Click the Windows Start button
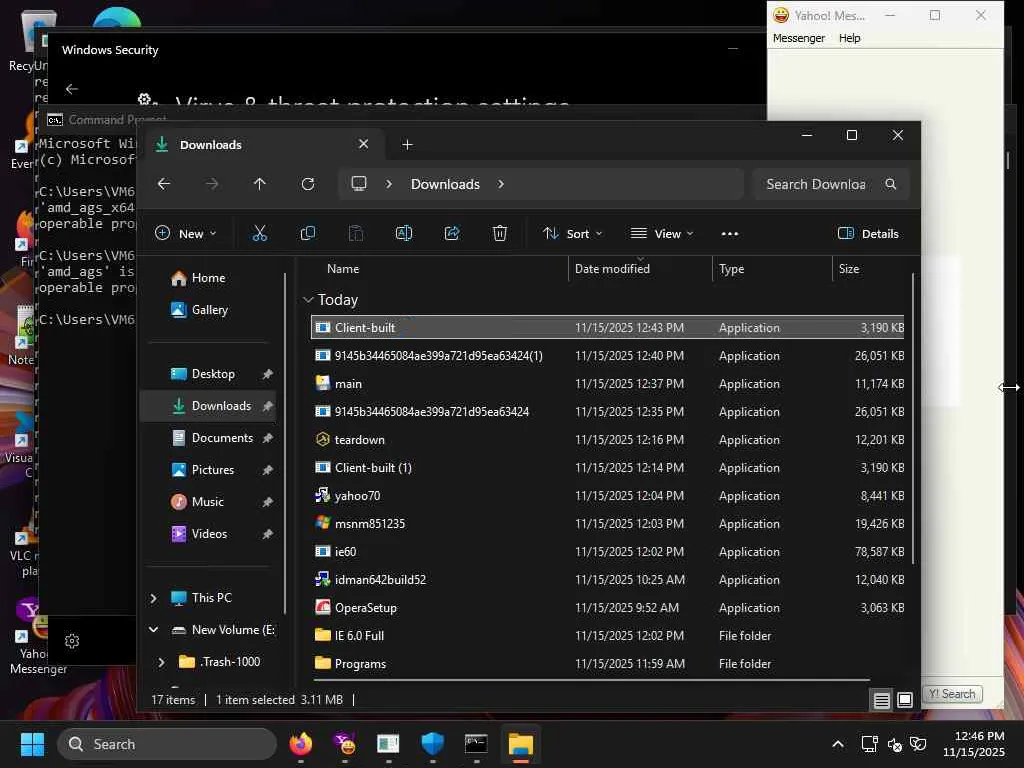This screenshot has height=768, width=1024. coord(32,744)
